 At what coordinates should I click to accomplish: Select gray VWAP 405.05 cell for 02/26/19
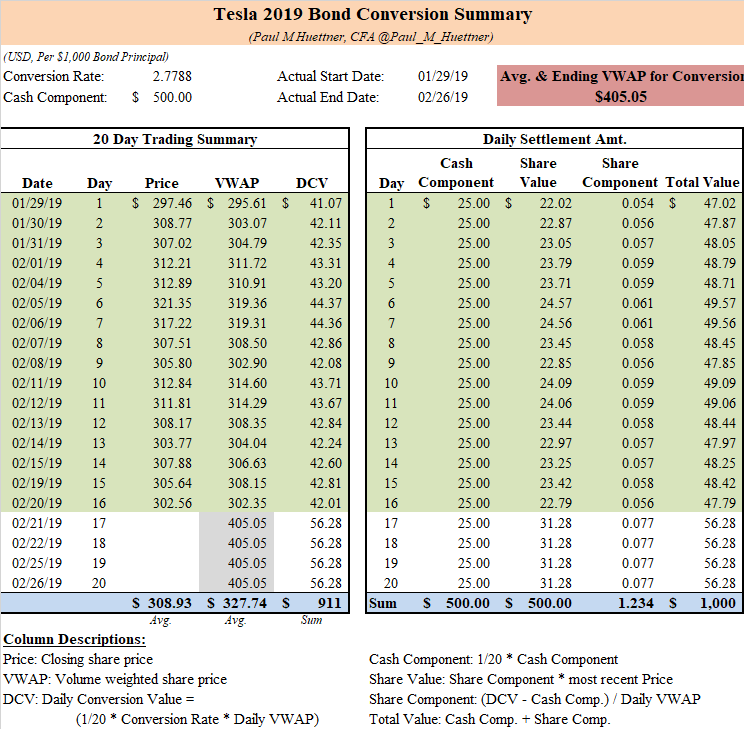247,583
